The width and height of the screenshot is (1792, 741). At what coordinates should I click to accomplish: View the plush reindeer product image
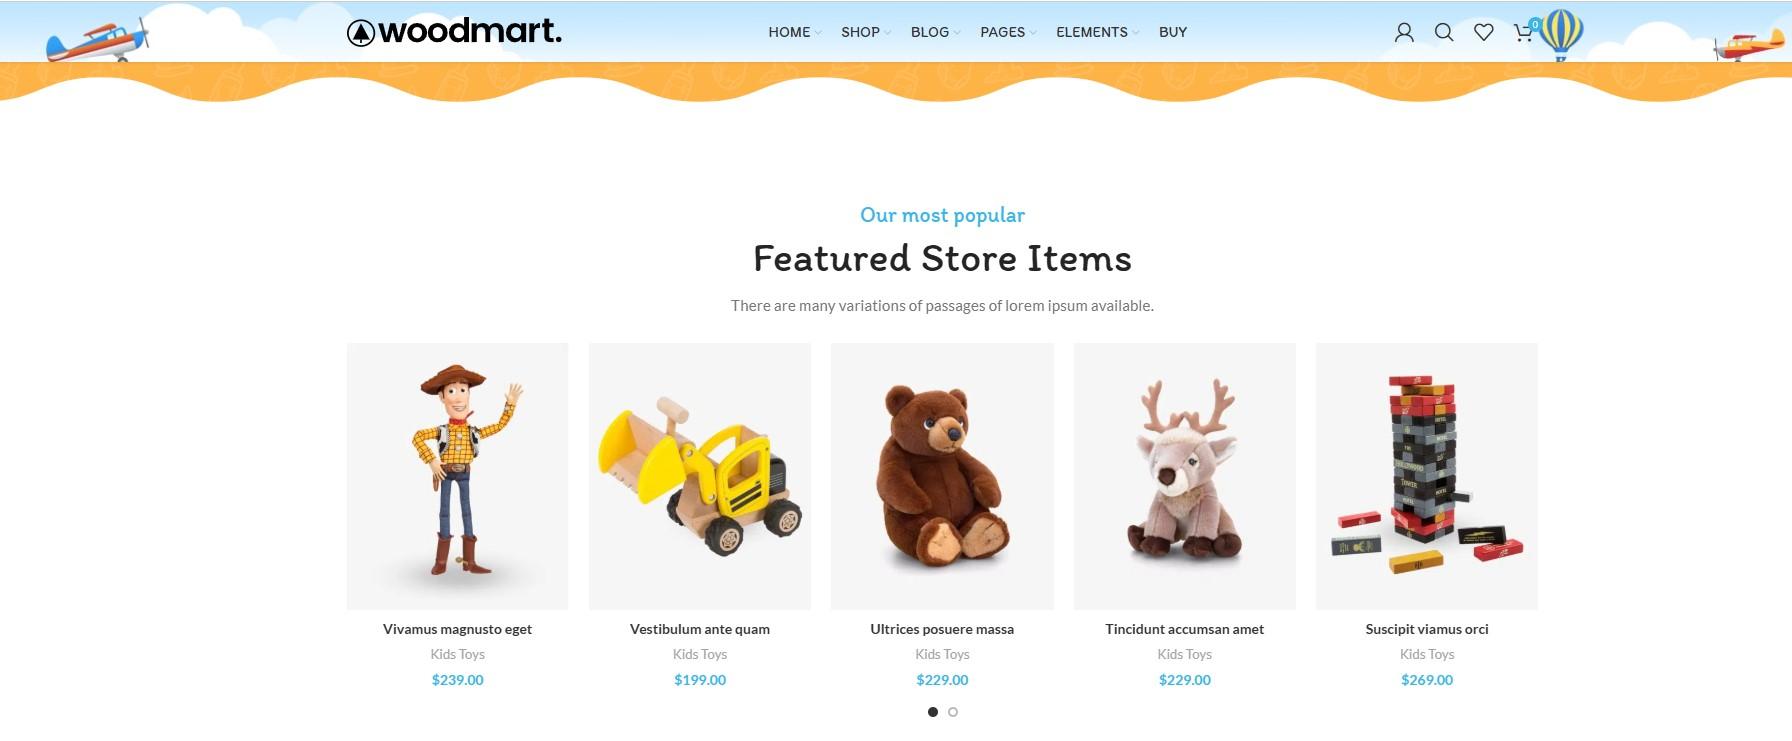(1185, 476)
